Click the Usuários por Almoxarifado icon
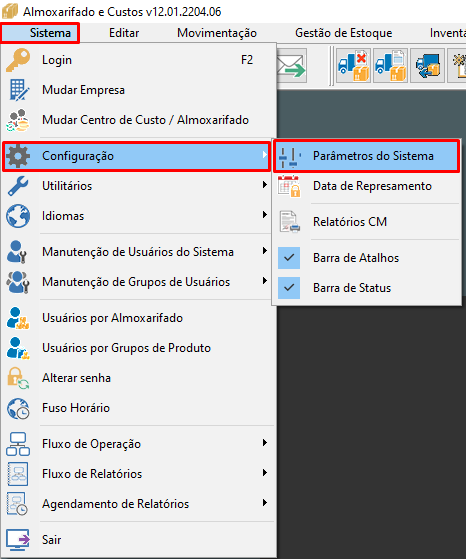Viewport: 466px width, 559px height. (18, 318)
